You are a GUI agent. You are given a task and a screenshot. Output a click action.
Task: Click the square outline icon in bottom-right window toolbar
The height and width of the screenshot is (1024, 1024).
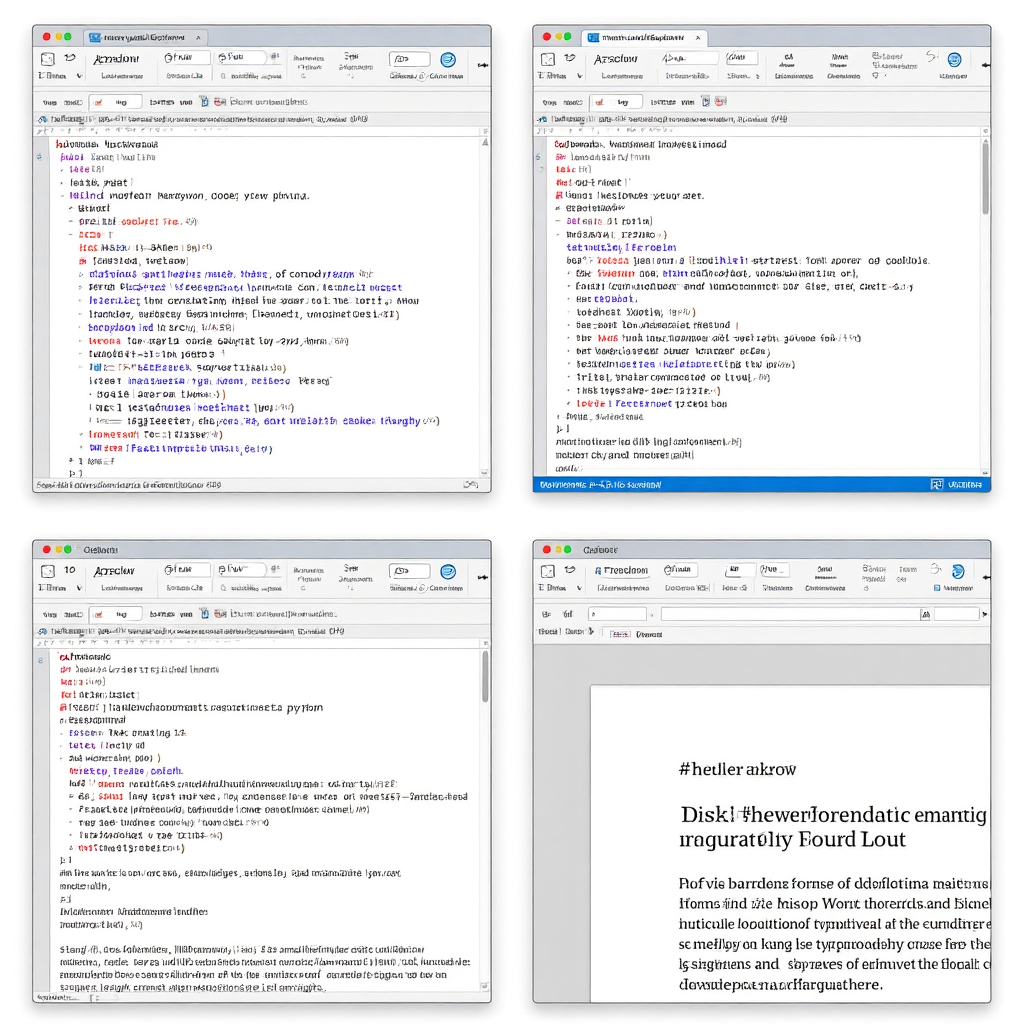(x=548, y=571)
